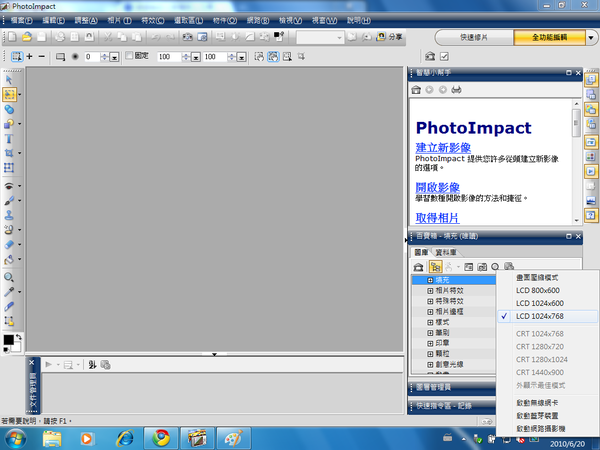Viewport: 600px width, 450px height.
Task: Expand the 印章 tree node
Action: pos(430,343)
